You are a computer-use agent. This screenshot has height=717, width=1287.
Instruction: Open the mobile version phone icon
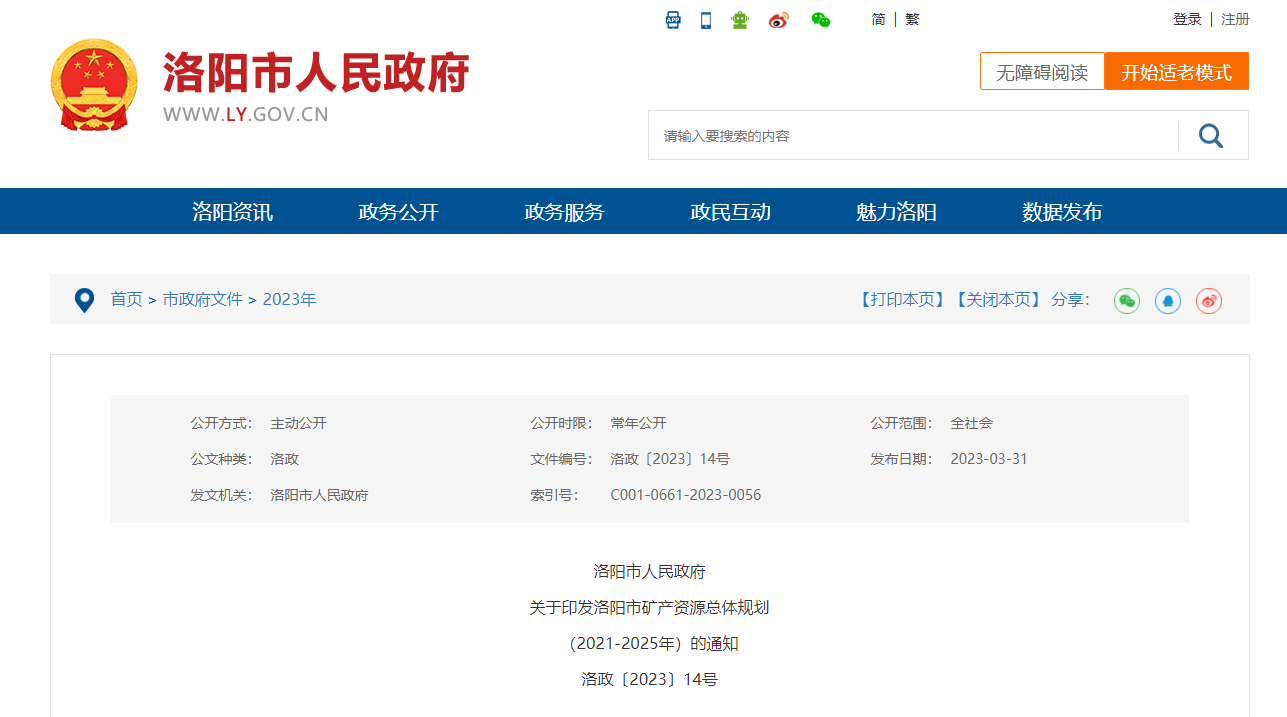pos(706,20)
